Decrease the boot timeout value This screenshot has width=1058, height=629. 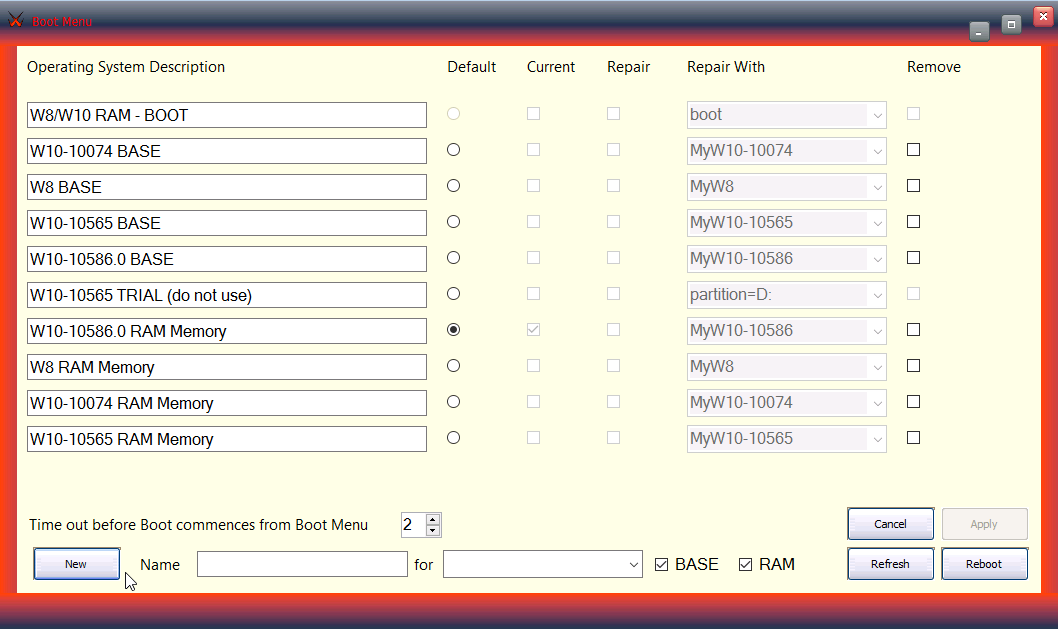coord(433,530)
